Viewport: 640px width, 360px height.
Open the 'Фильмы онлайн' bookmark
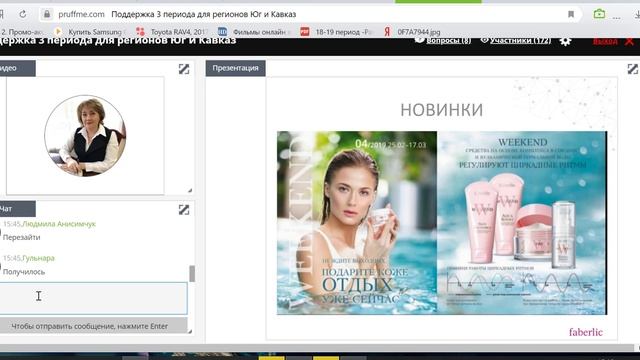[x=253, y=31]
